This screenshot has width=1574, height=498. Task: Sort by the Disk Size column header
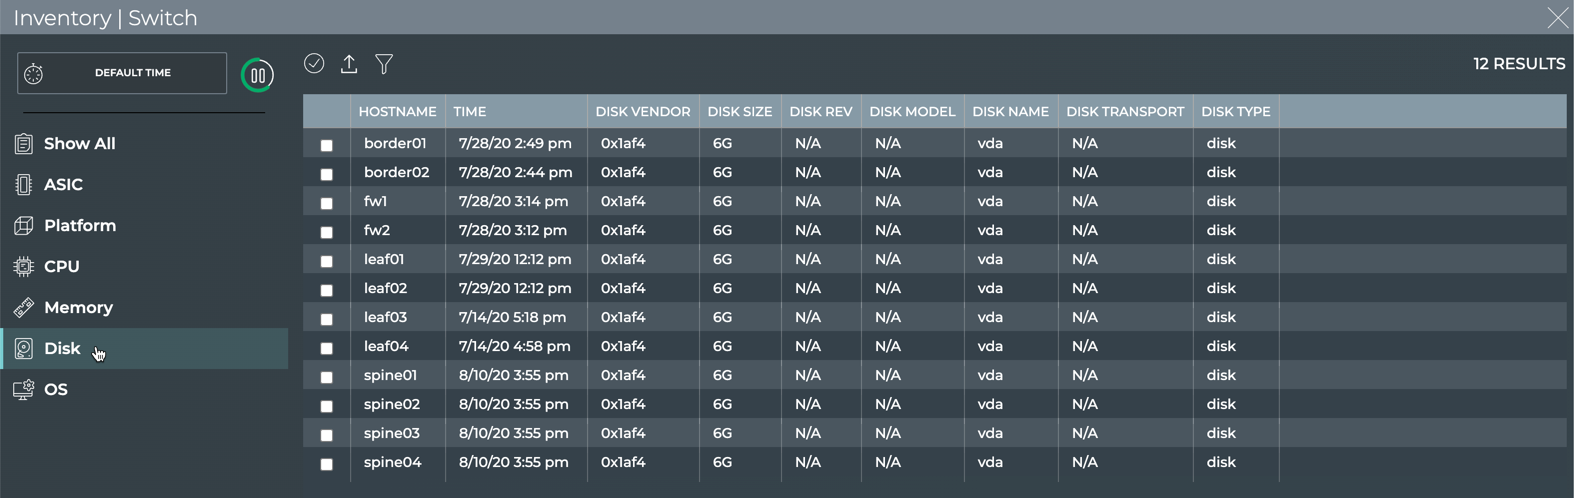click(x=739, y=111)
